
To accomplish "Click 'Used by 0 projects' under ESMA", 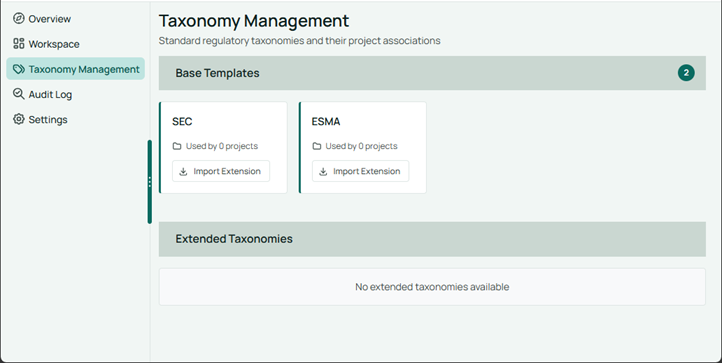I will pyautogui.click(x=361, y=146).
